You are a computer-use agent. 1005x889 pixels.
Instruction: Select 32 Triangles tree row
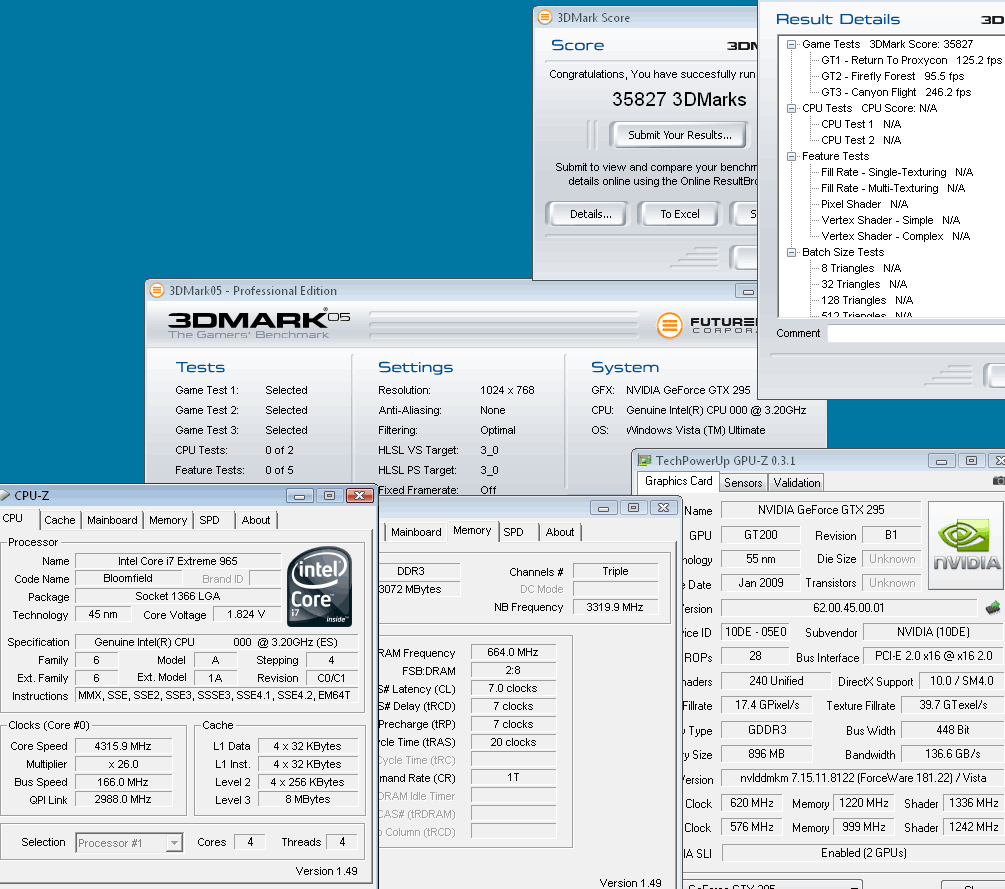864,285
